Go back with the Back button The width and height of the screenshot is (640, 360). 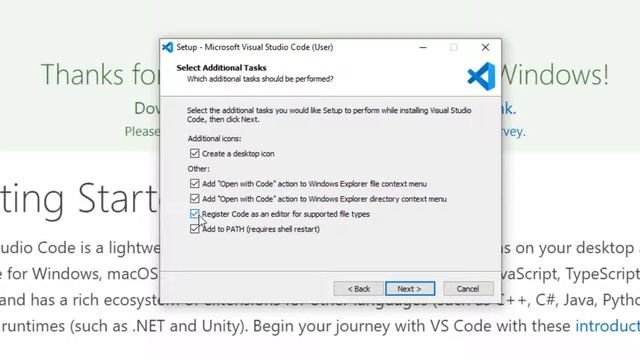click(x=358, y=289)
